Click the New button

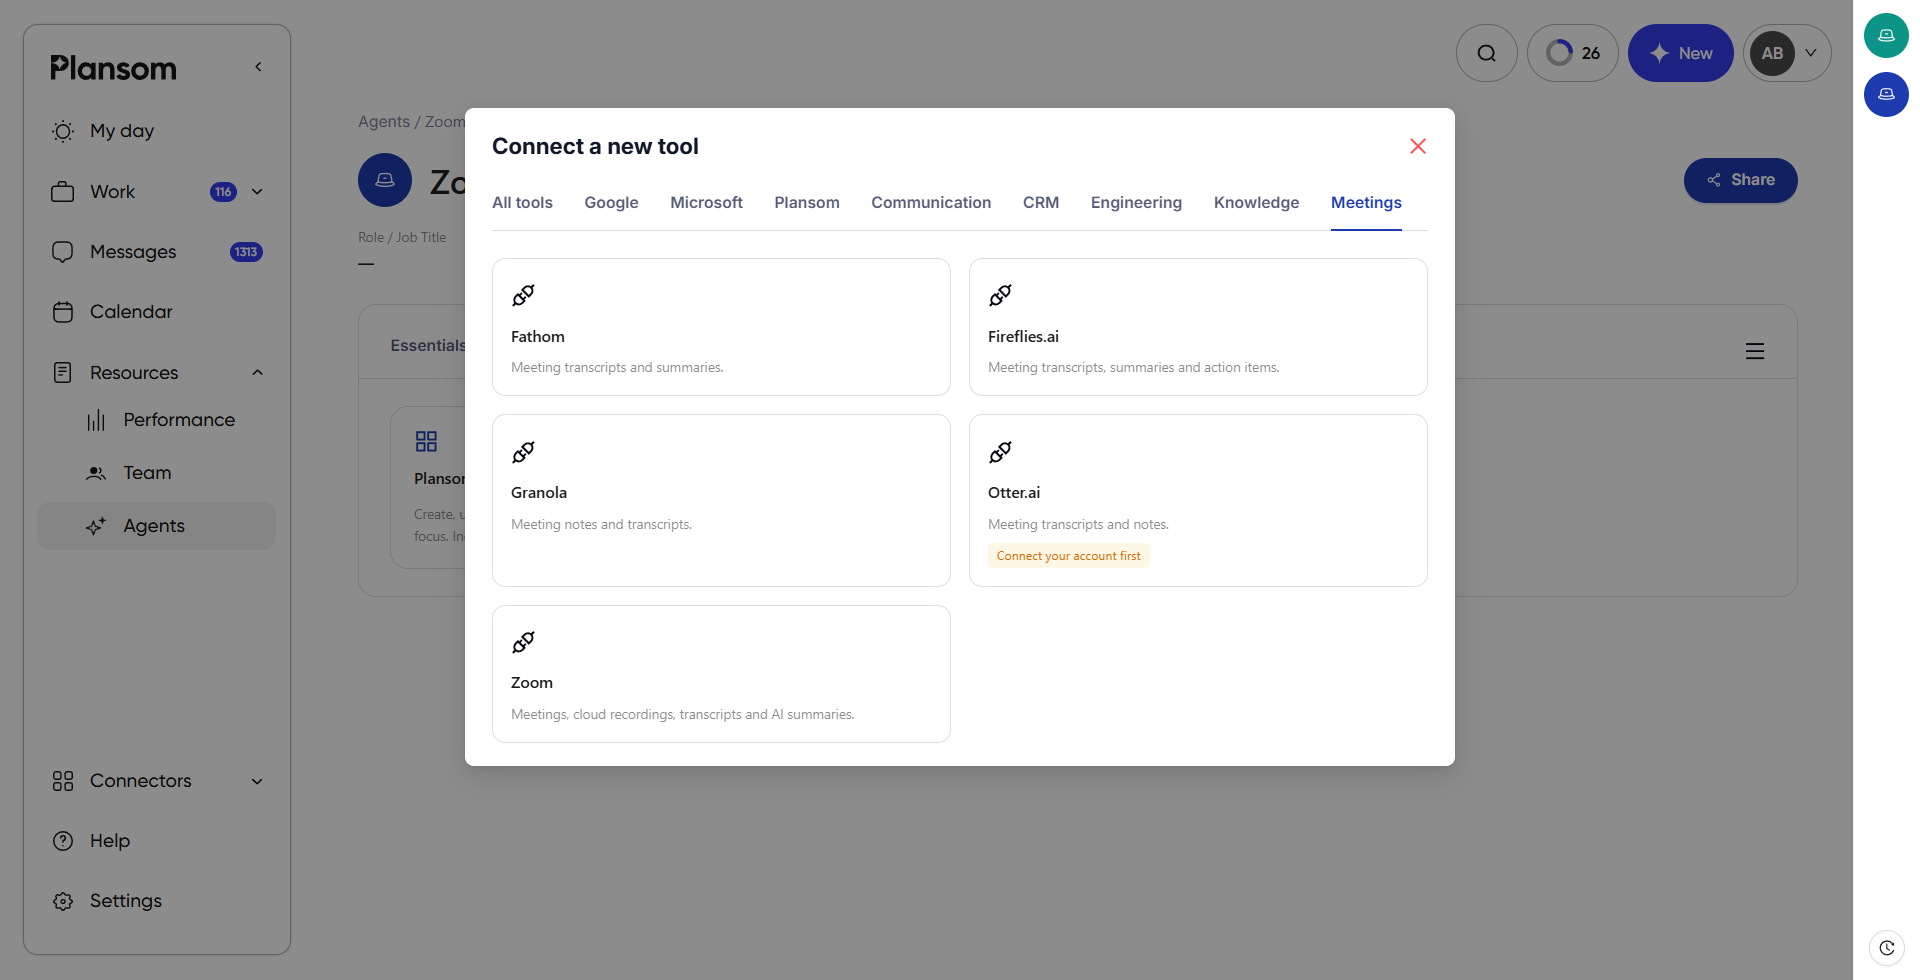(1680, 53)
